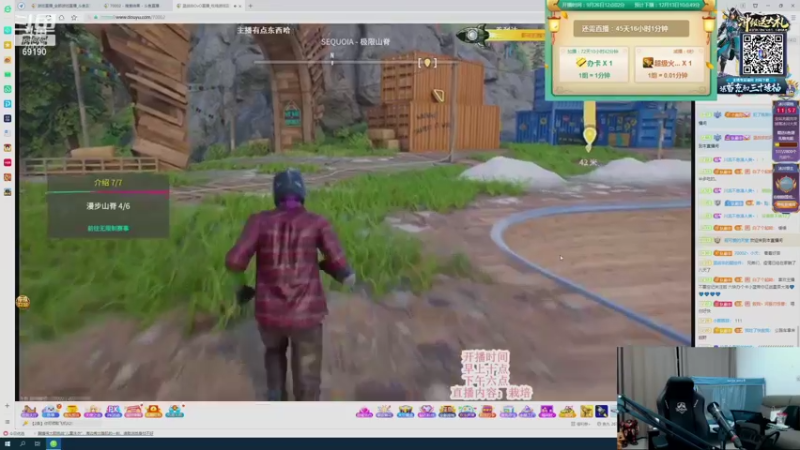Screen dimensions: 800x450
Task: Open a new browser tab with plus
Action: (251, 6)
